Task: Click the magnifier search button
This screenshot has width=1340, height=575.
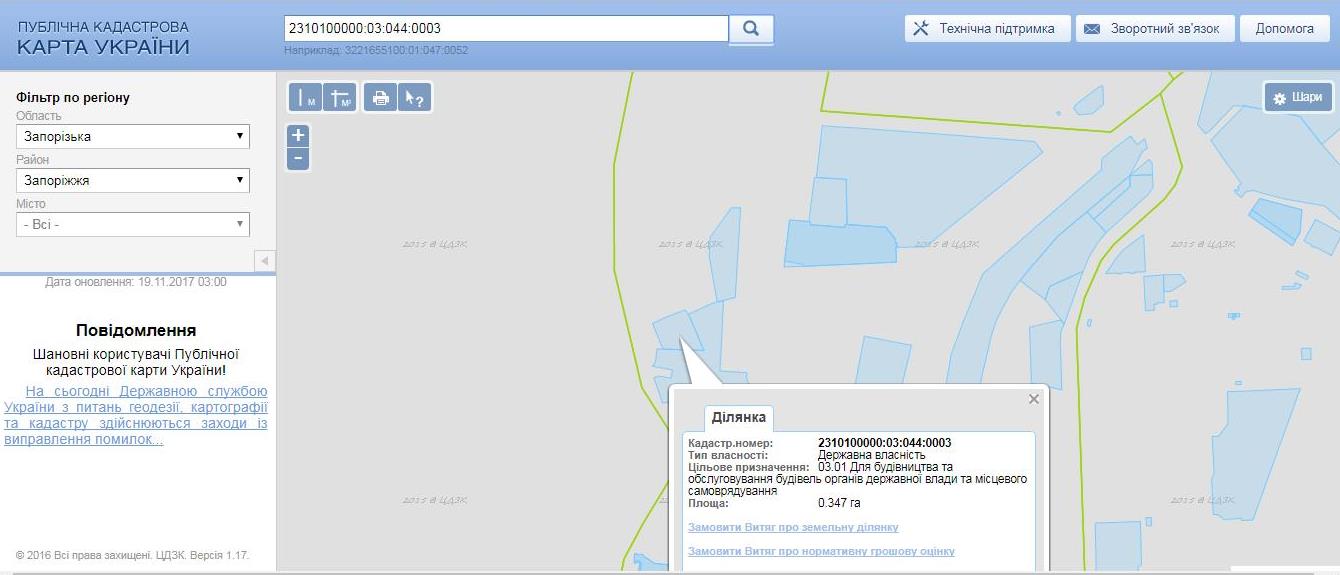Action: point(751,29)
